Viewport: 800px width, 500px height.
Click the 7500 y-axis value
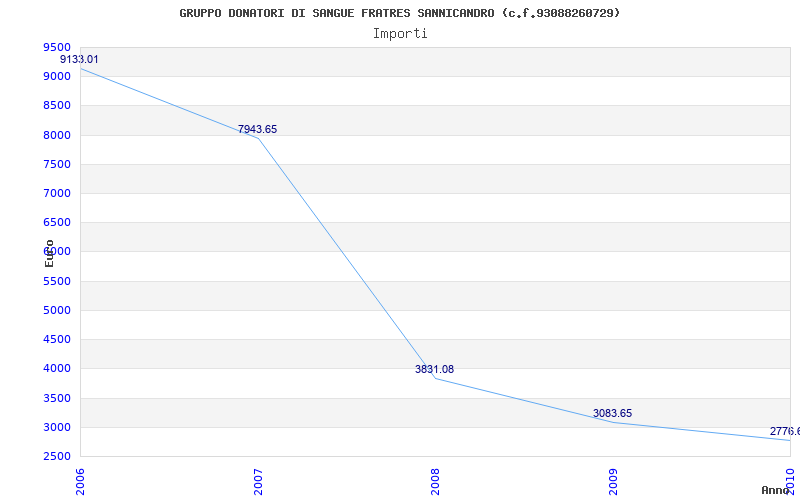tap(57, 164)
